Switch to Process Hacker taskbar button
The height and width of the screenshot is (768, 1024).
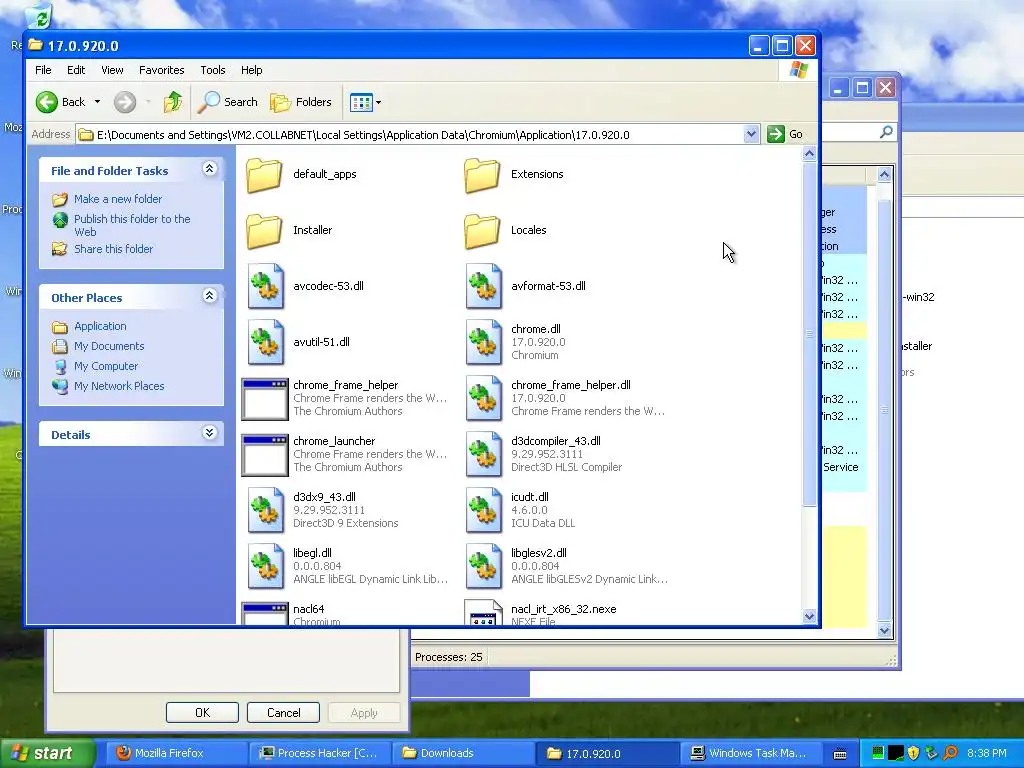click(x=320, y=753)
